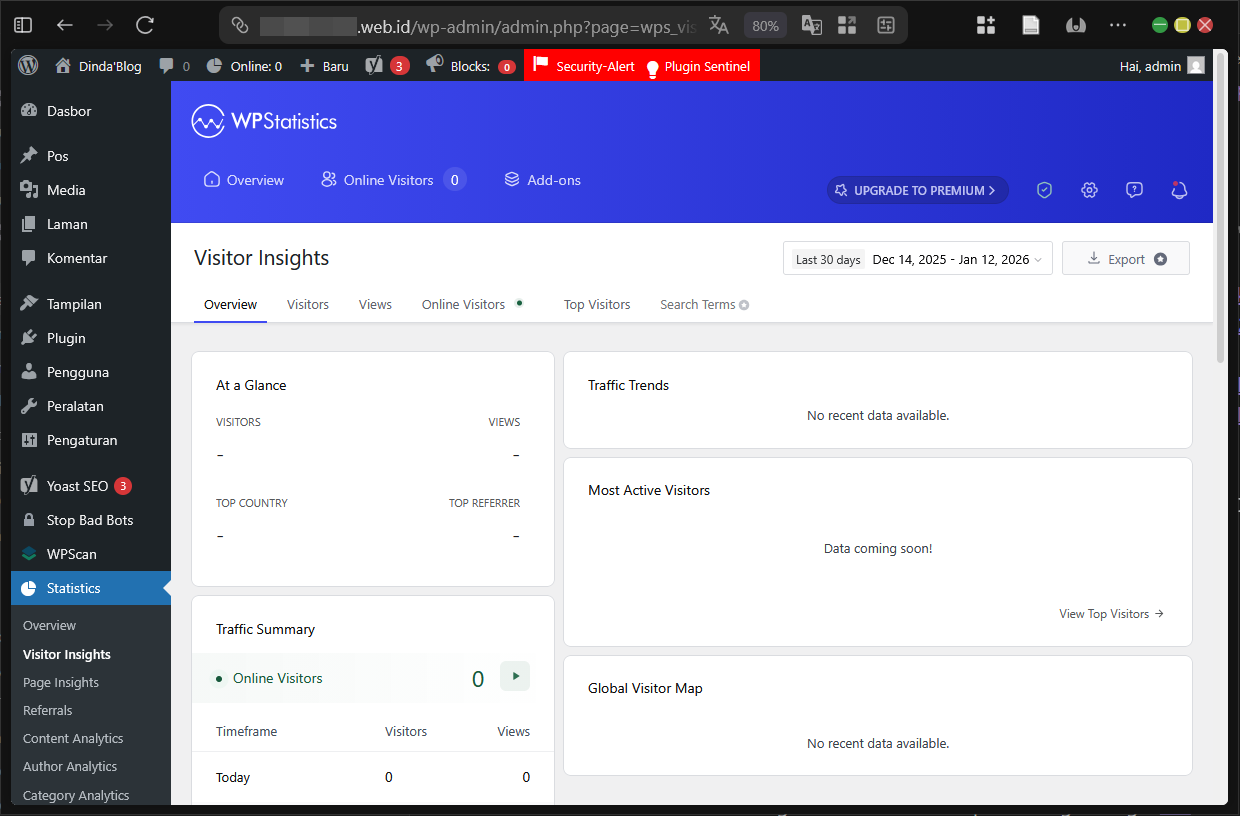Viewport: 1240px width, 816px height.
Task: Click the WPStatistics logo in the header
Action: [x=263, y=120]
